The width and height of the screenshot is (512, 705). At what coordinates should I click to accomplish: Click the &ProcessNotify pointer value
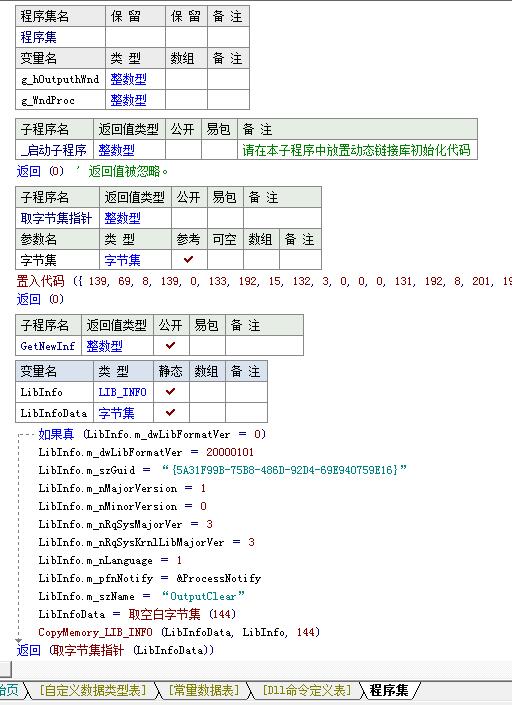coord(218,578)
